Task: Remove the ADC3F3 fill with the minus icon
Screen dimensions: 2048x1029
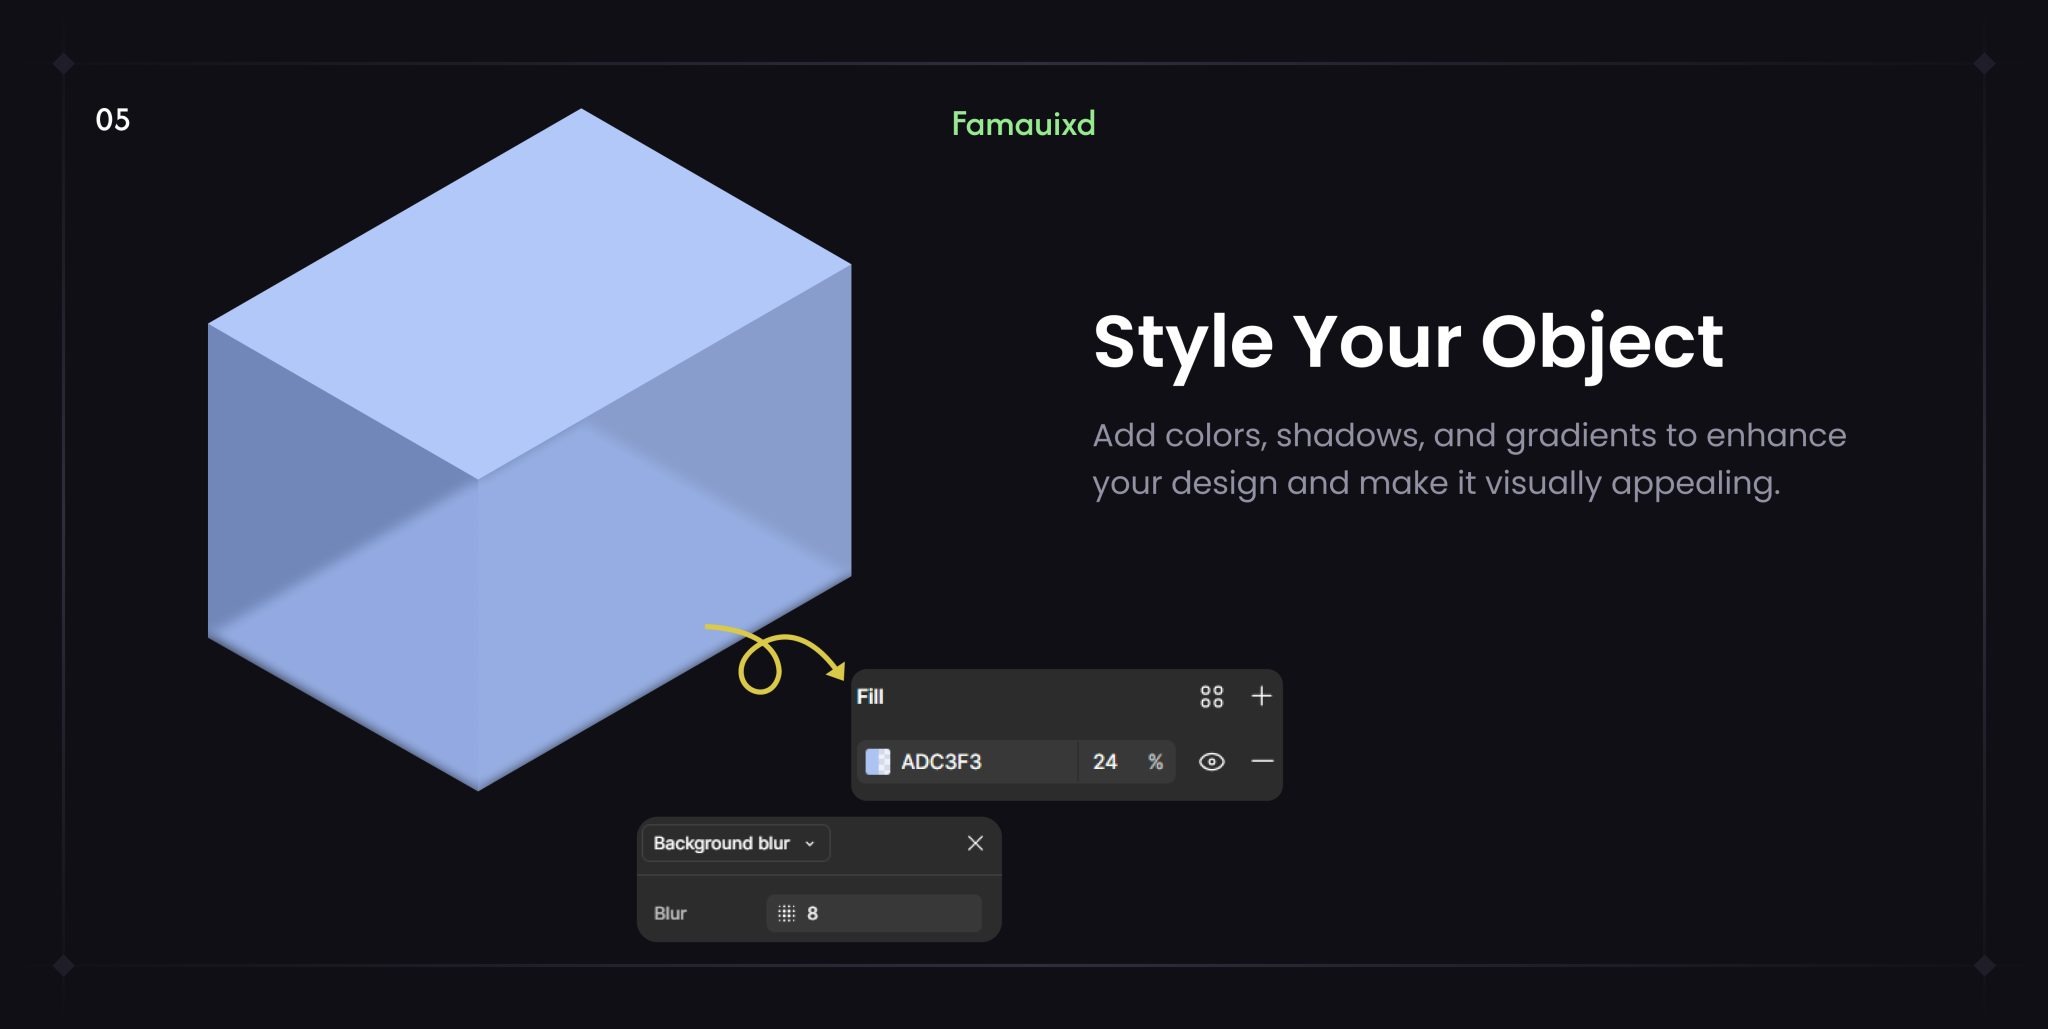Action: pyautogui.click(x=1261, y=761)
